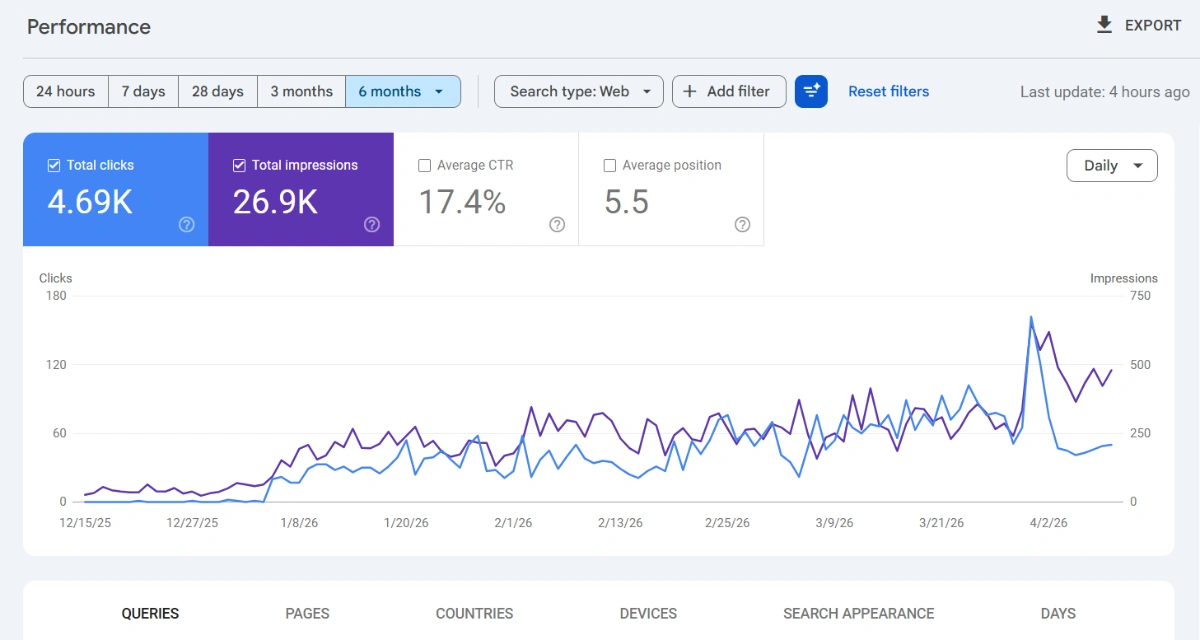Image resolution: width=1200 pixels, height=640 pixels.
Task: Click the help icon on Average CTR card
Action: [557, 225]
